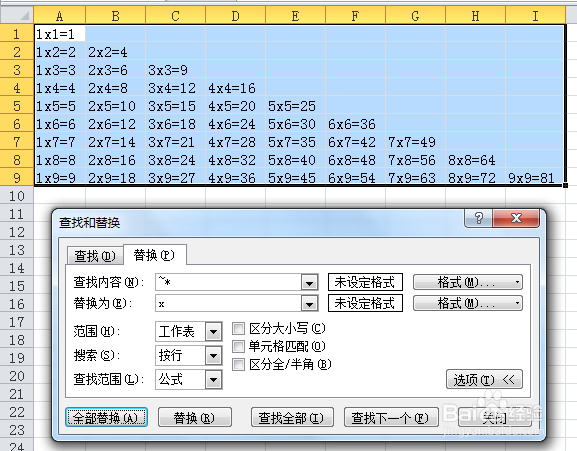Viewport: 577px width, 451px height.
Task: Open 格式 dropdown for 查找内容 row
Action: click(x=468, y=283)
